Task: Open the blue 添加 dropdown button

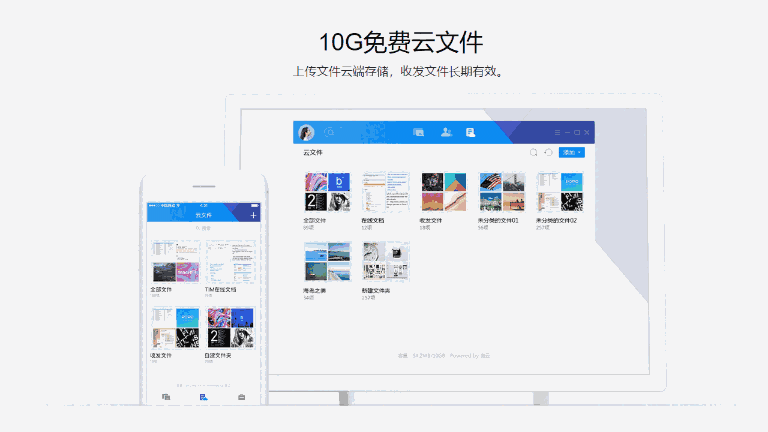Action: 572,152
